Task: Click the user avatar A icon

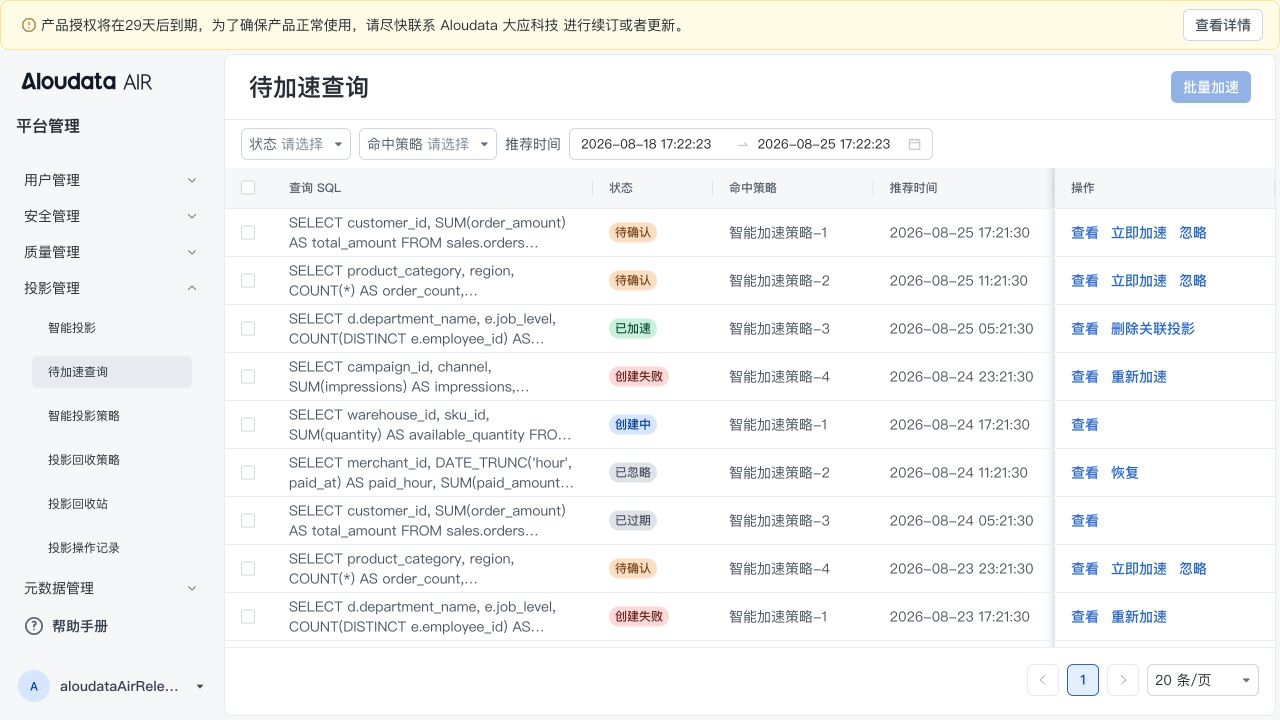Action: click(x=34, y=686)
